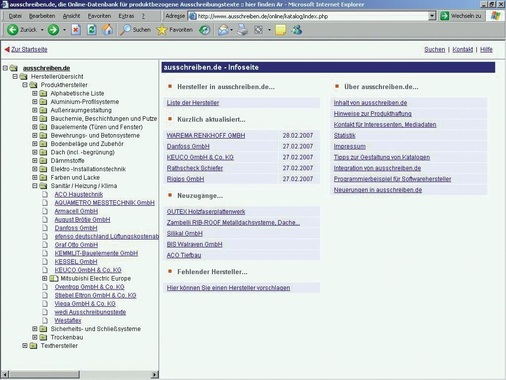
Task: Click the Zurück back arrow icon
Action: click(12, 30)
